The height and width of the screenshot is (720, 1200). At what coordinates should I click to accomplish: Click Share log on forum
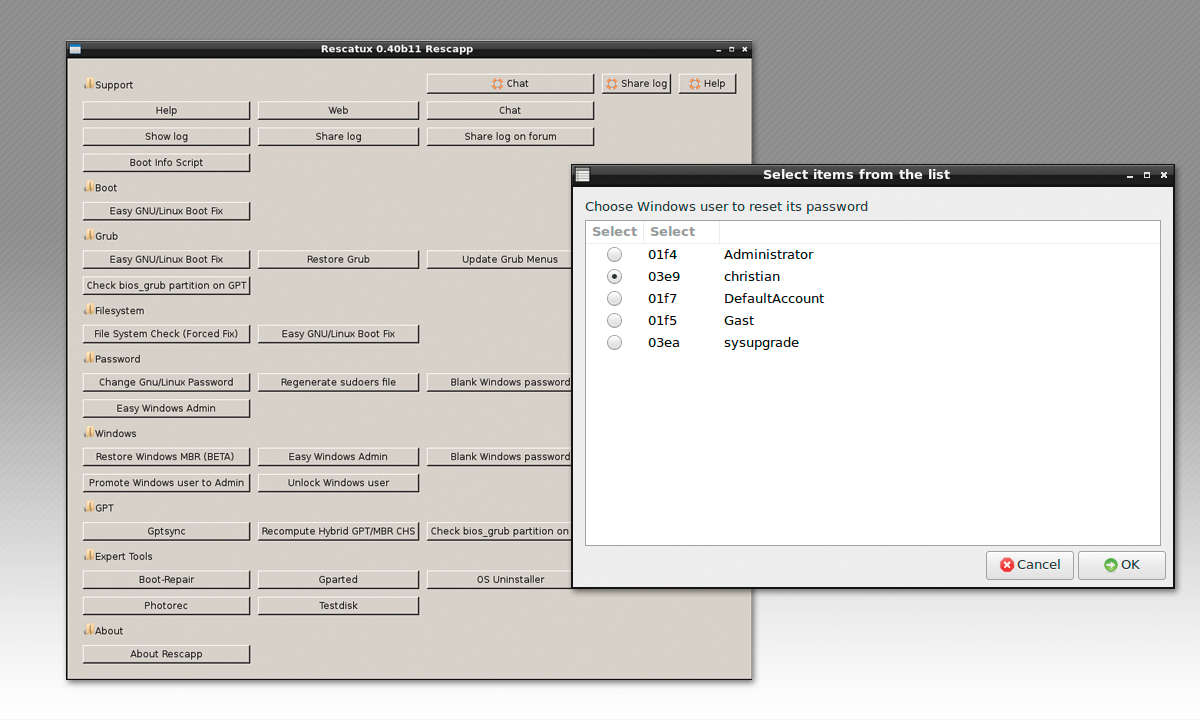pyautogui.click(x=510, y=137)
